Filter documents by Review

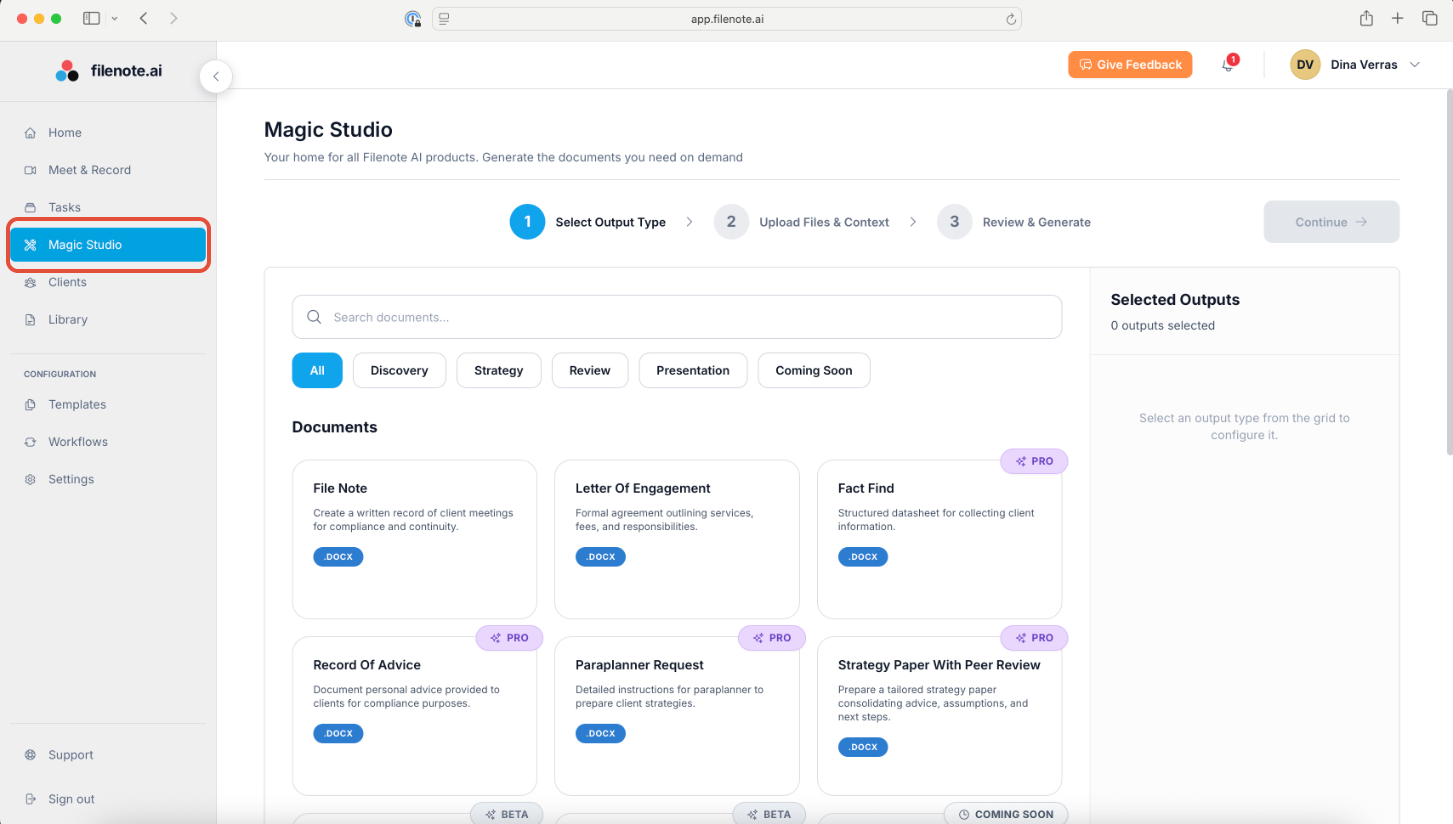pyautogui.click(x=590, y=370)
